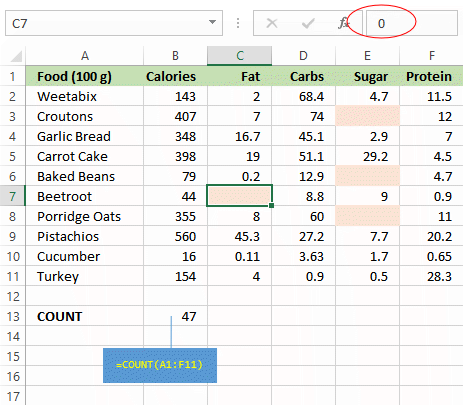Click the Enter checkmark formula bar icon
The height and width of the screenshot is (405, 463).
pos(308,23)
